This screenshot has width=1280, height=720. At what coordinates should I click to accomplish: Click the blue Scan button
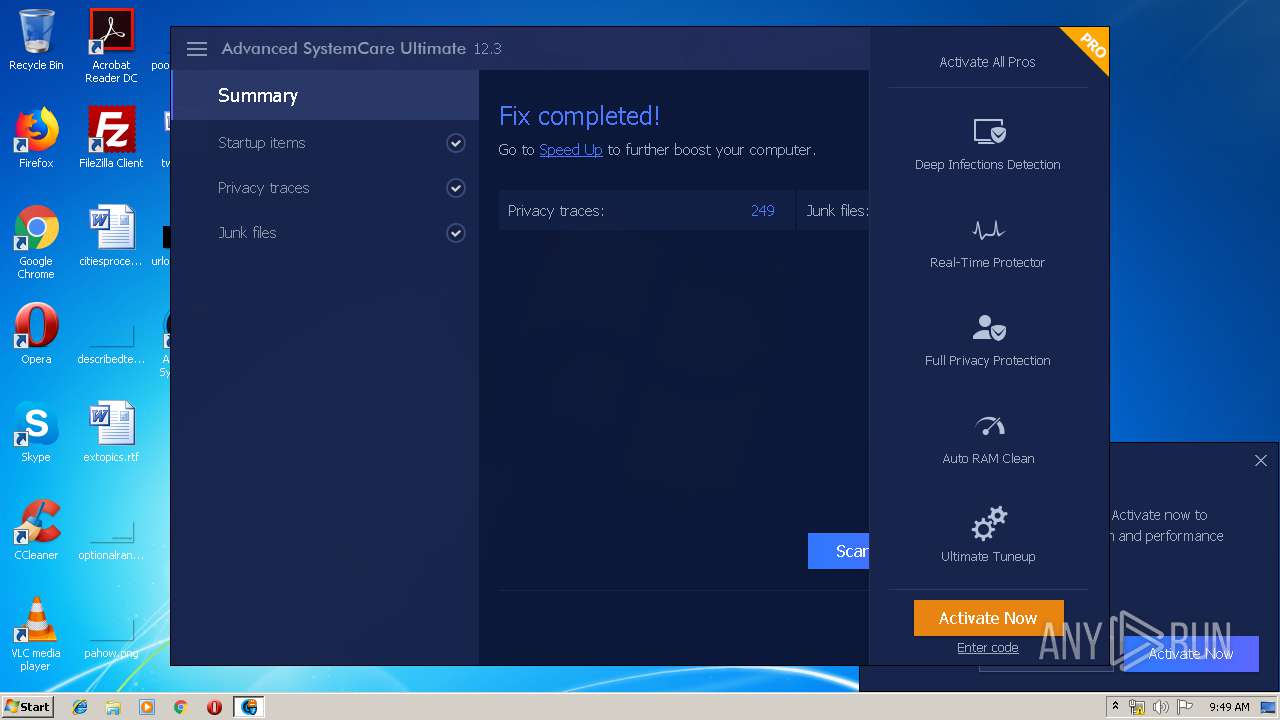click(838, 551)
